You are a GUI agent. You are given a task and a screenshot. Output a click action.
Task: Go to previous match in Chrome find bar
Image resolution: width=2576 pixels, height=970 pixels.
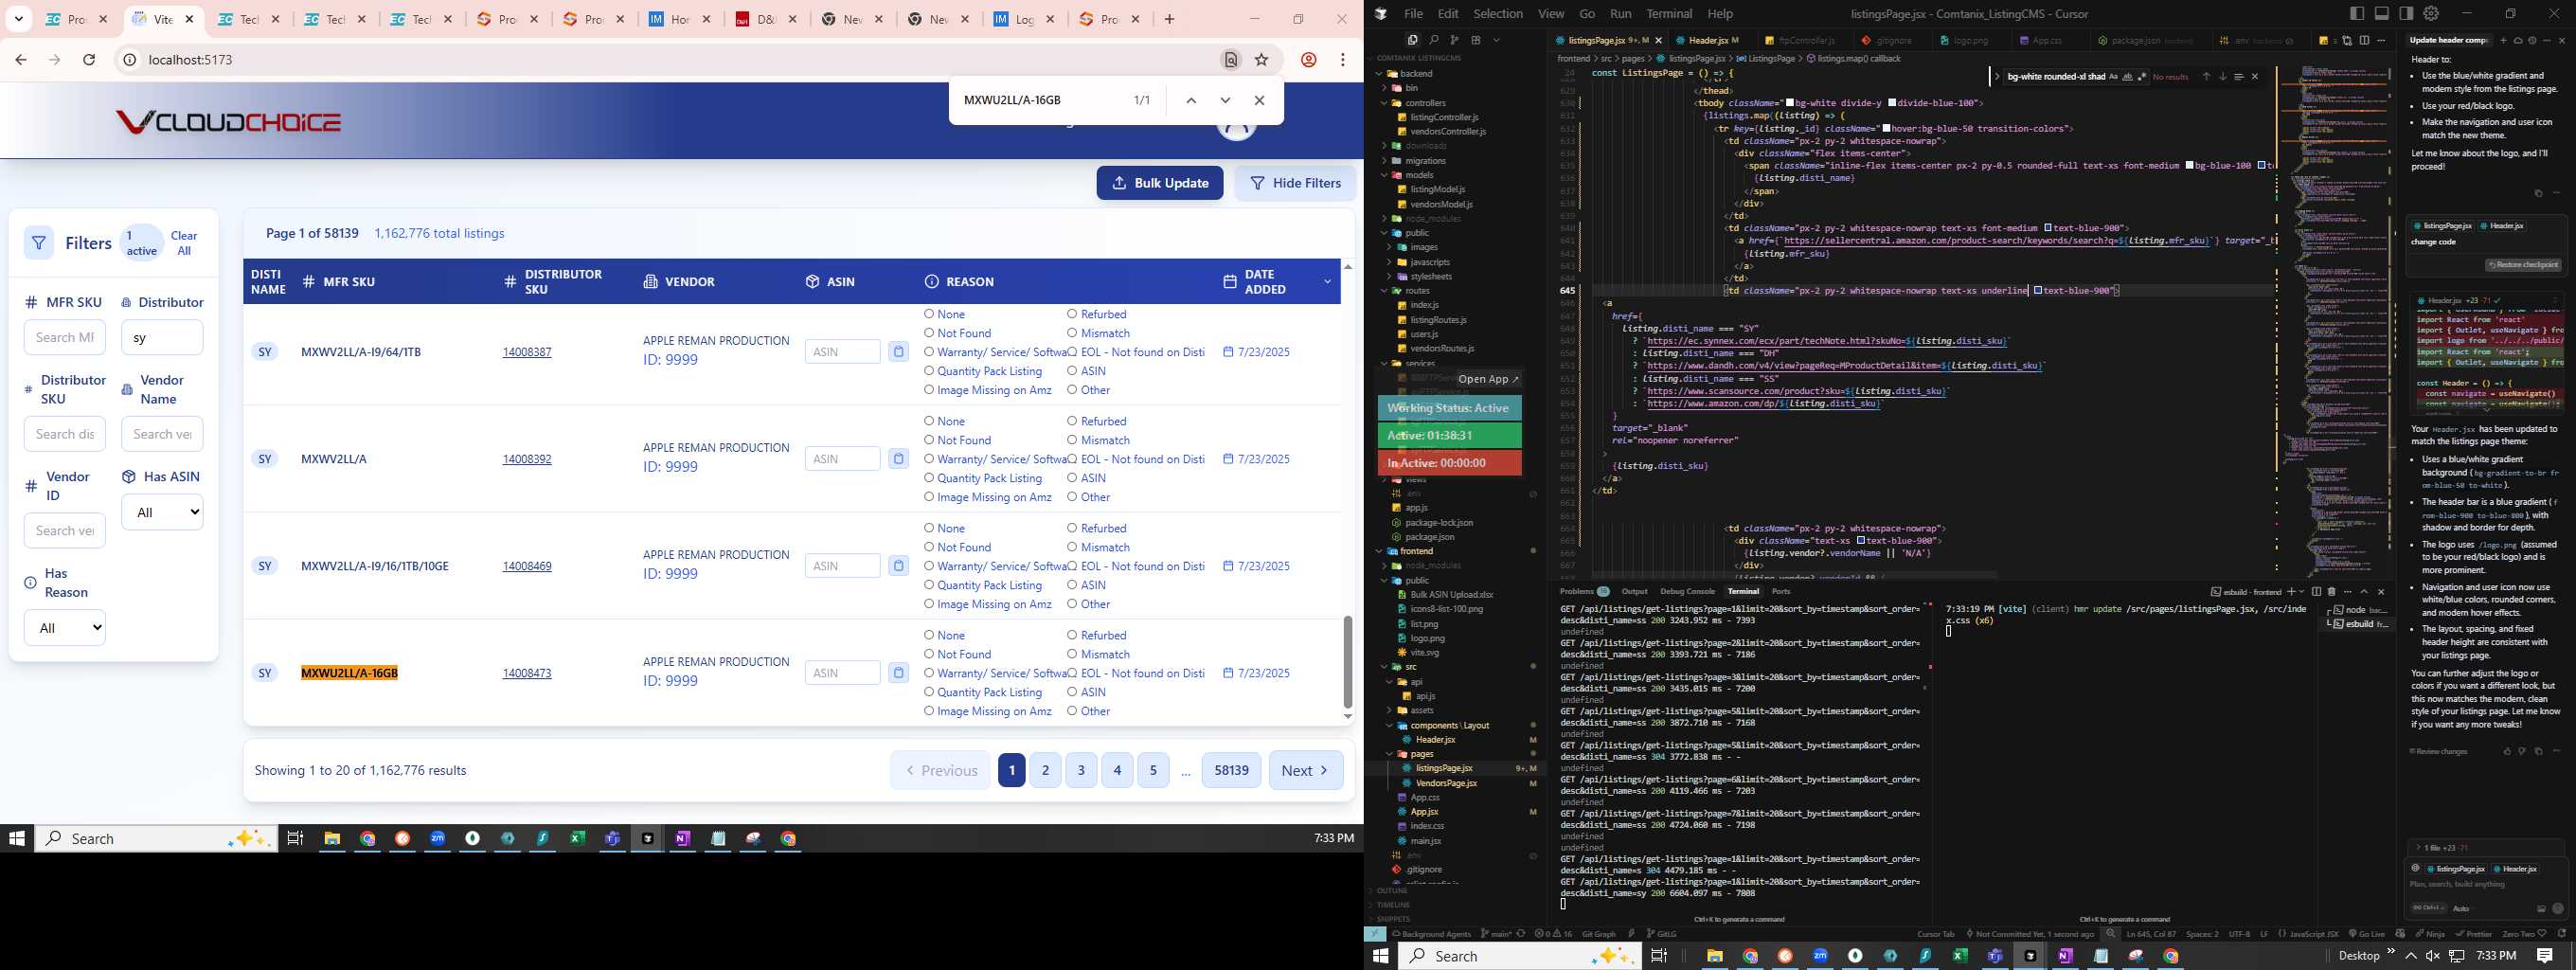(x=1191, y=100)
